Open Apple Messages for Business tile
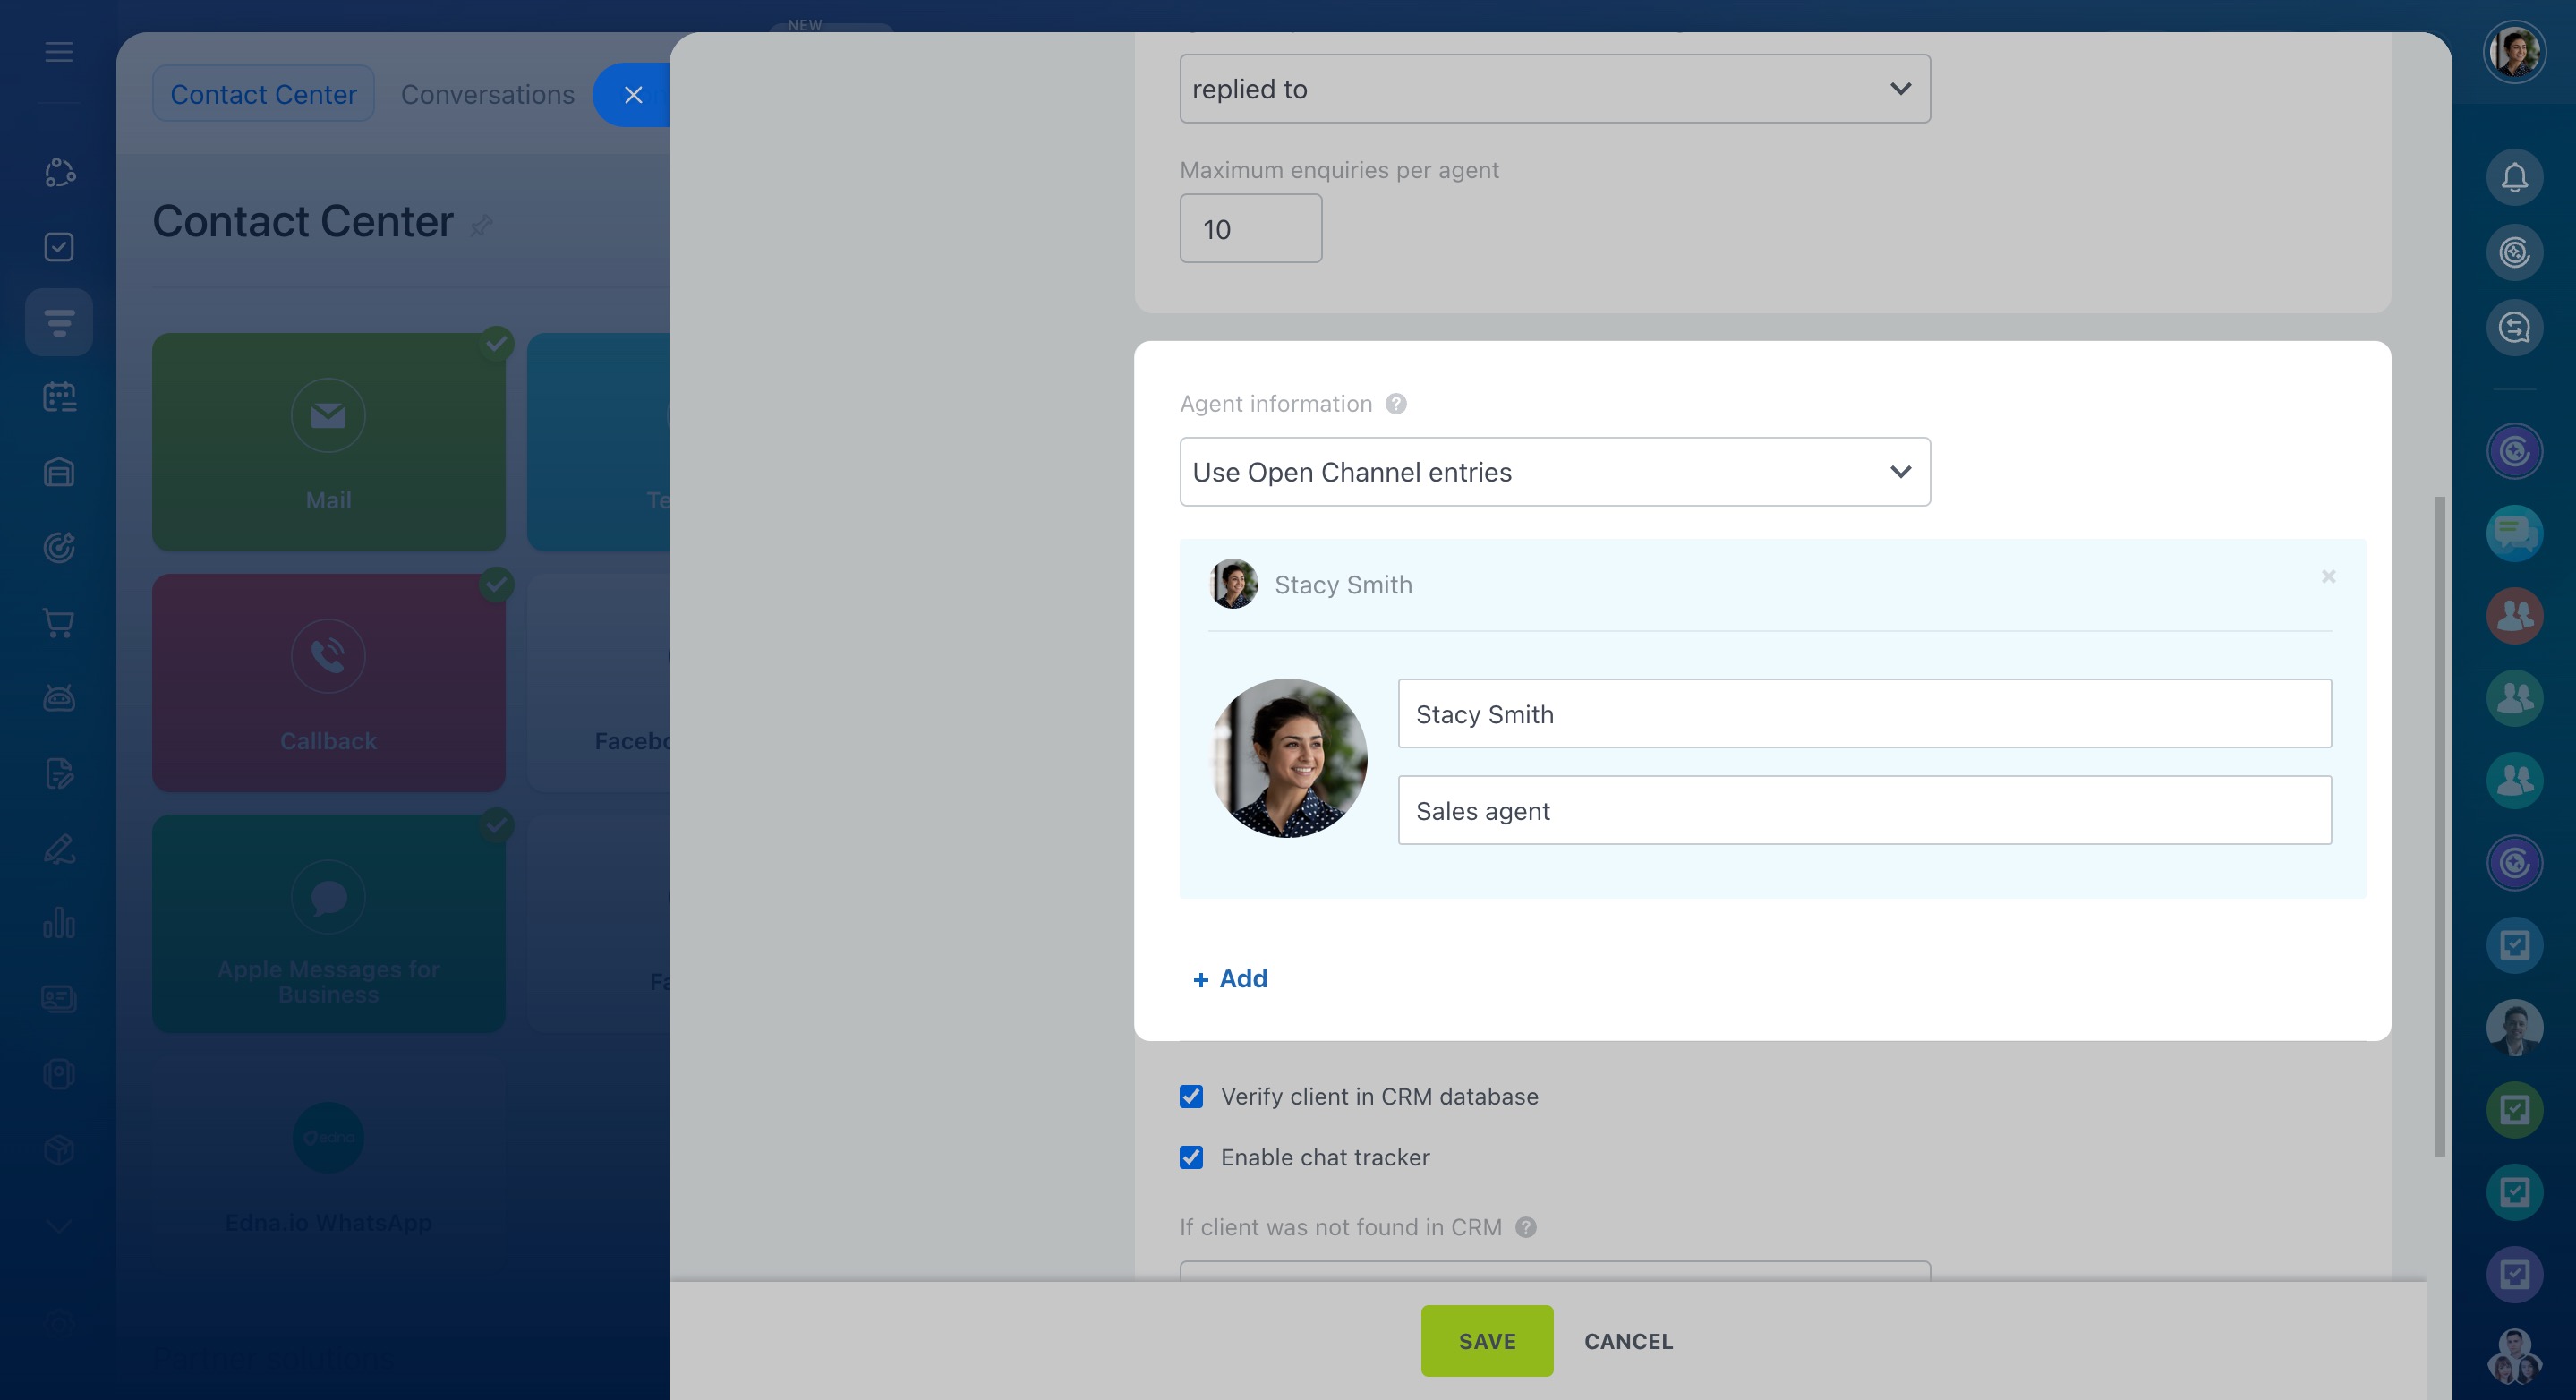 coord(328,924)
